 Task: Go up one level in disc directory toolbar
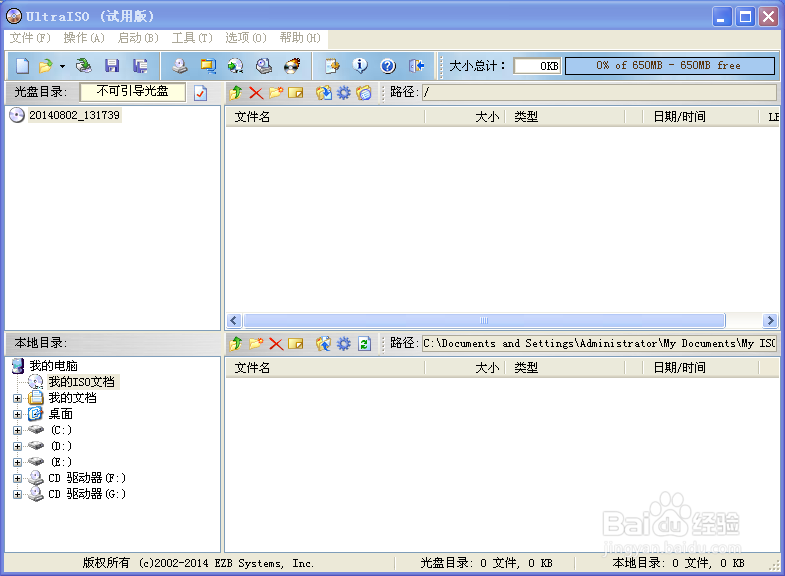click(x=236, y=93)
